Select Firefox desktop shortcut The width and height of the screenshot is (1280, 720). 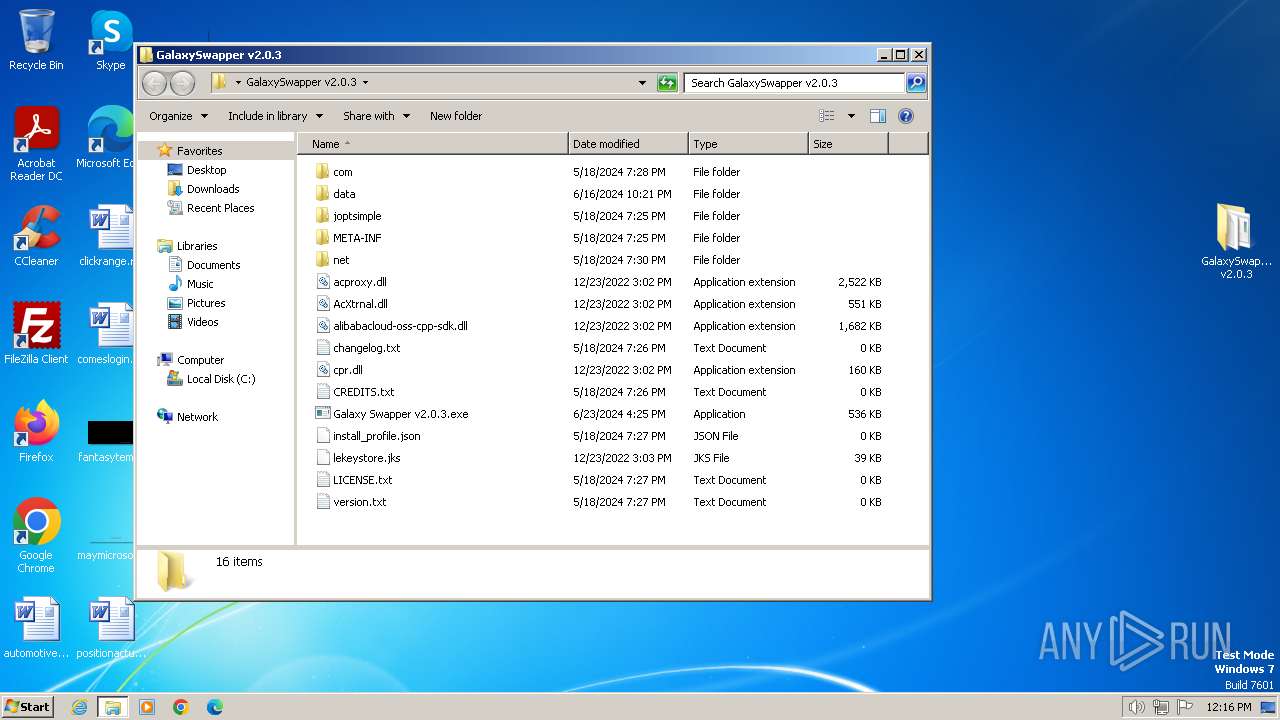36,431
